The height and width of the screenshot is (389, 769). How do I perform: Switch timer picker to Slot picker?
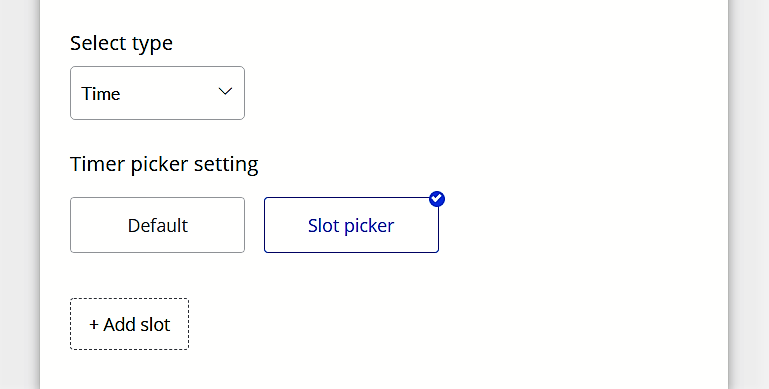[351, 225]
